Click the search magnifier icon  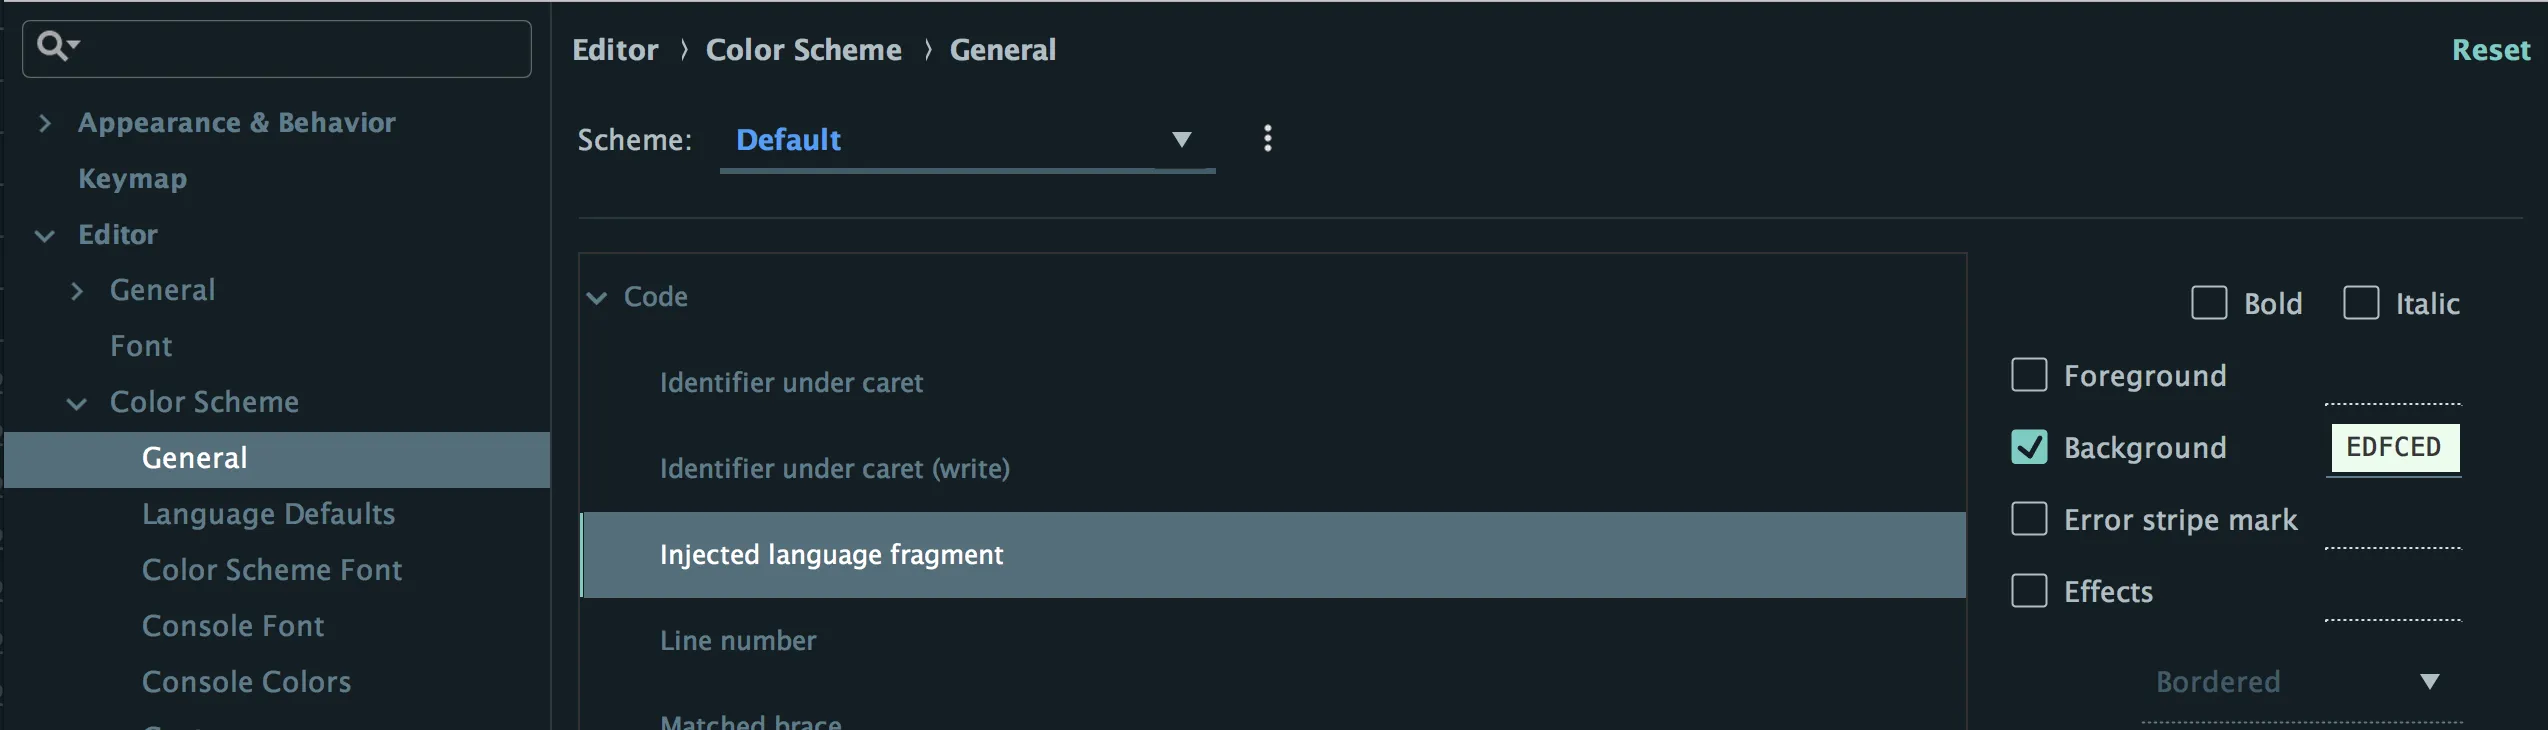(54, 46)
